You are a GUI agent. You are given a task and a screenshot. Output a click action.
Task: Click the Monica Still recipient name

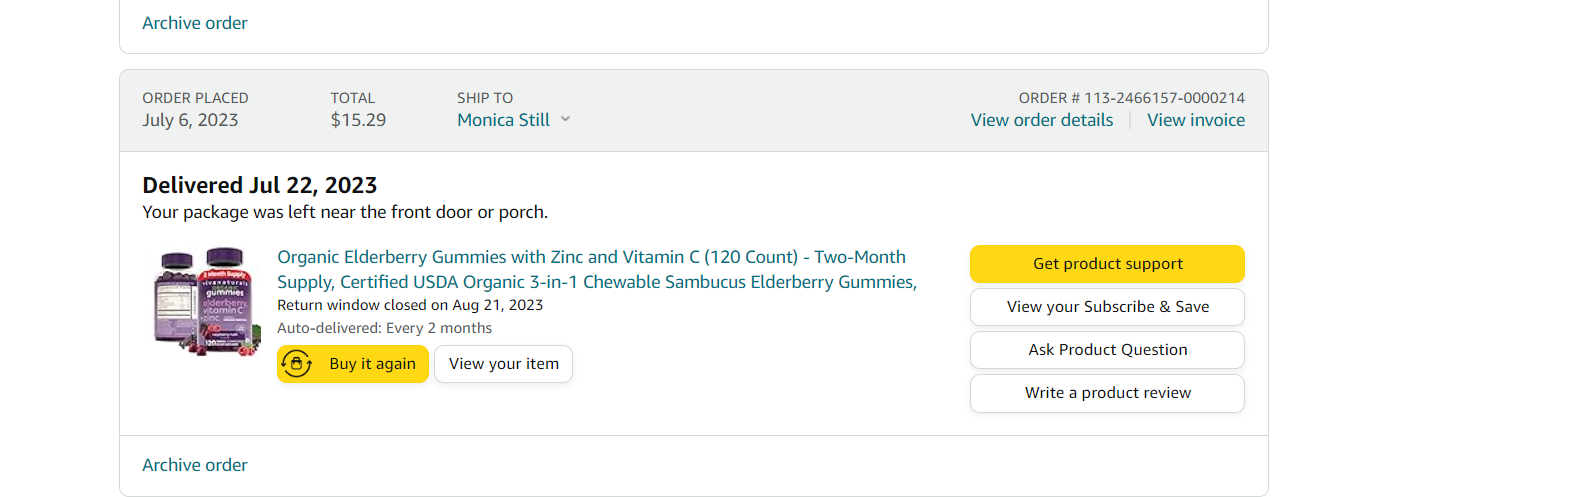click(503, 120)
